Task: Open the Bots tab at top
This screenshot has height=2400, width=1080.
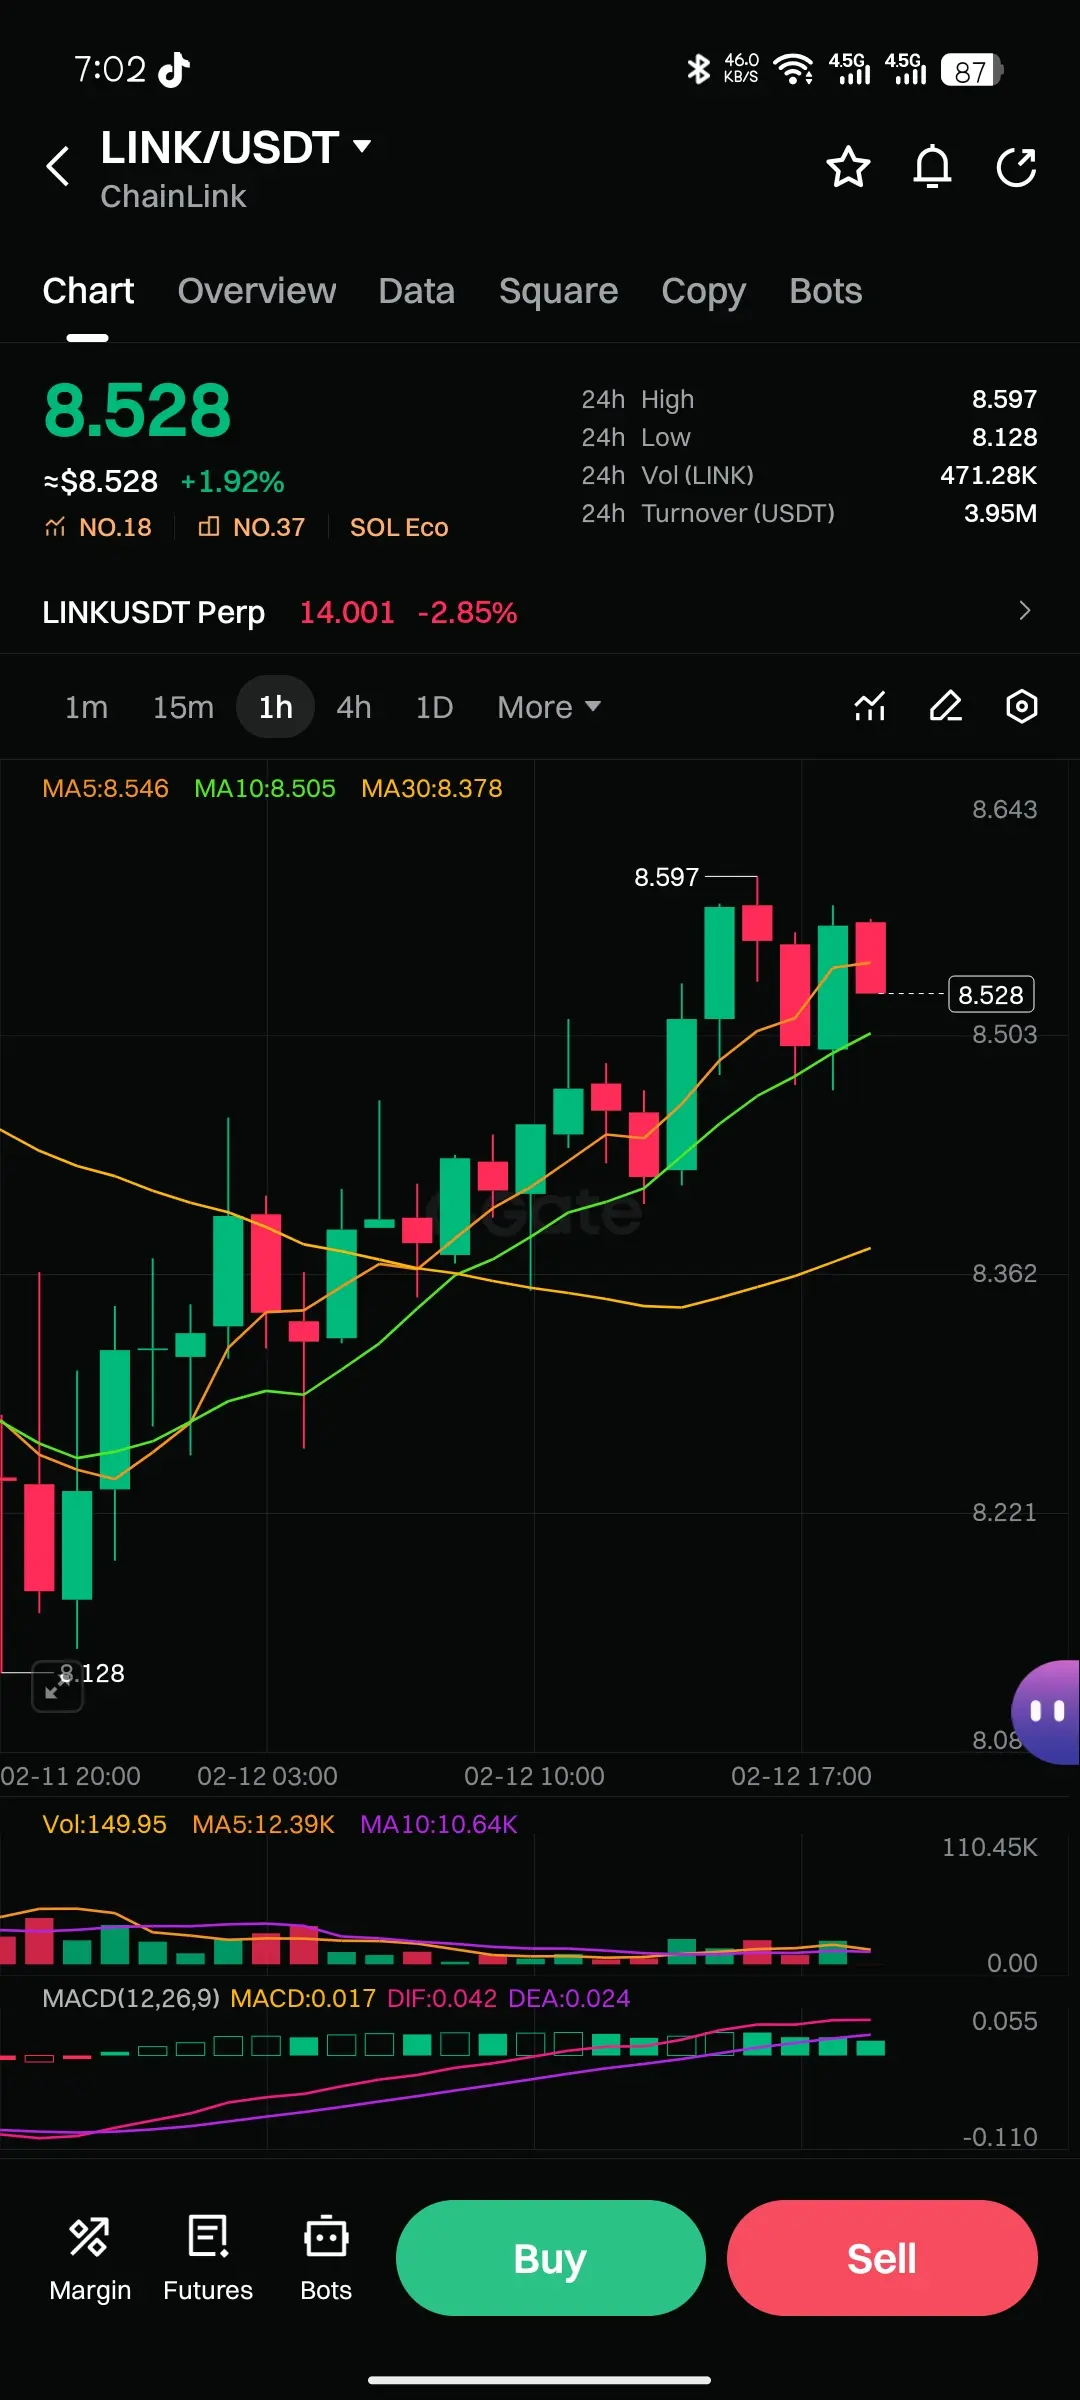Action: [825, 291]
